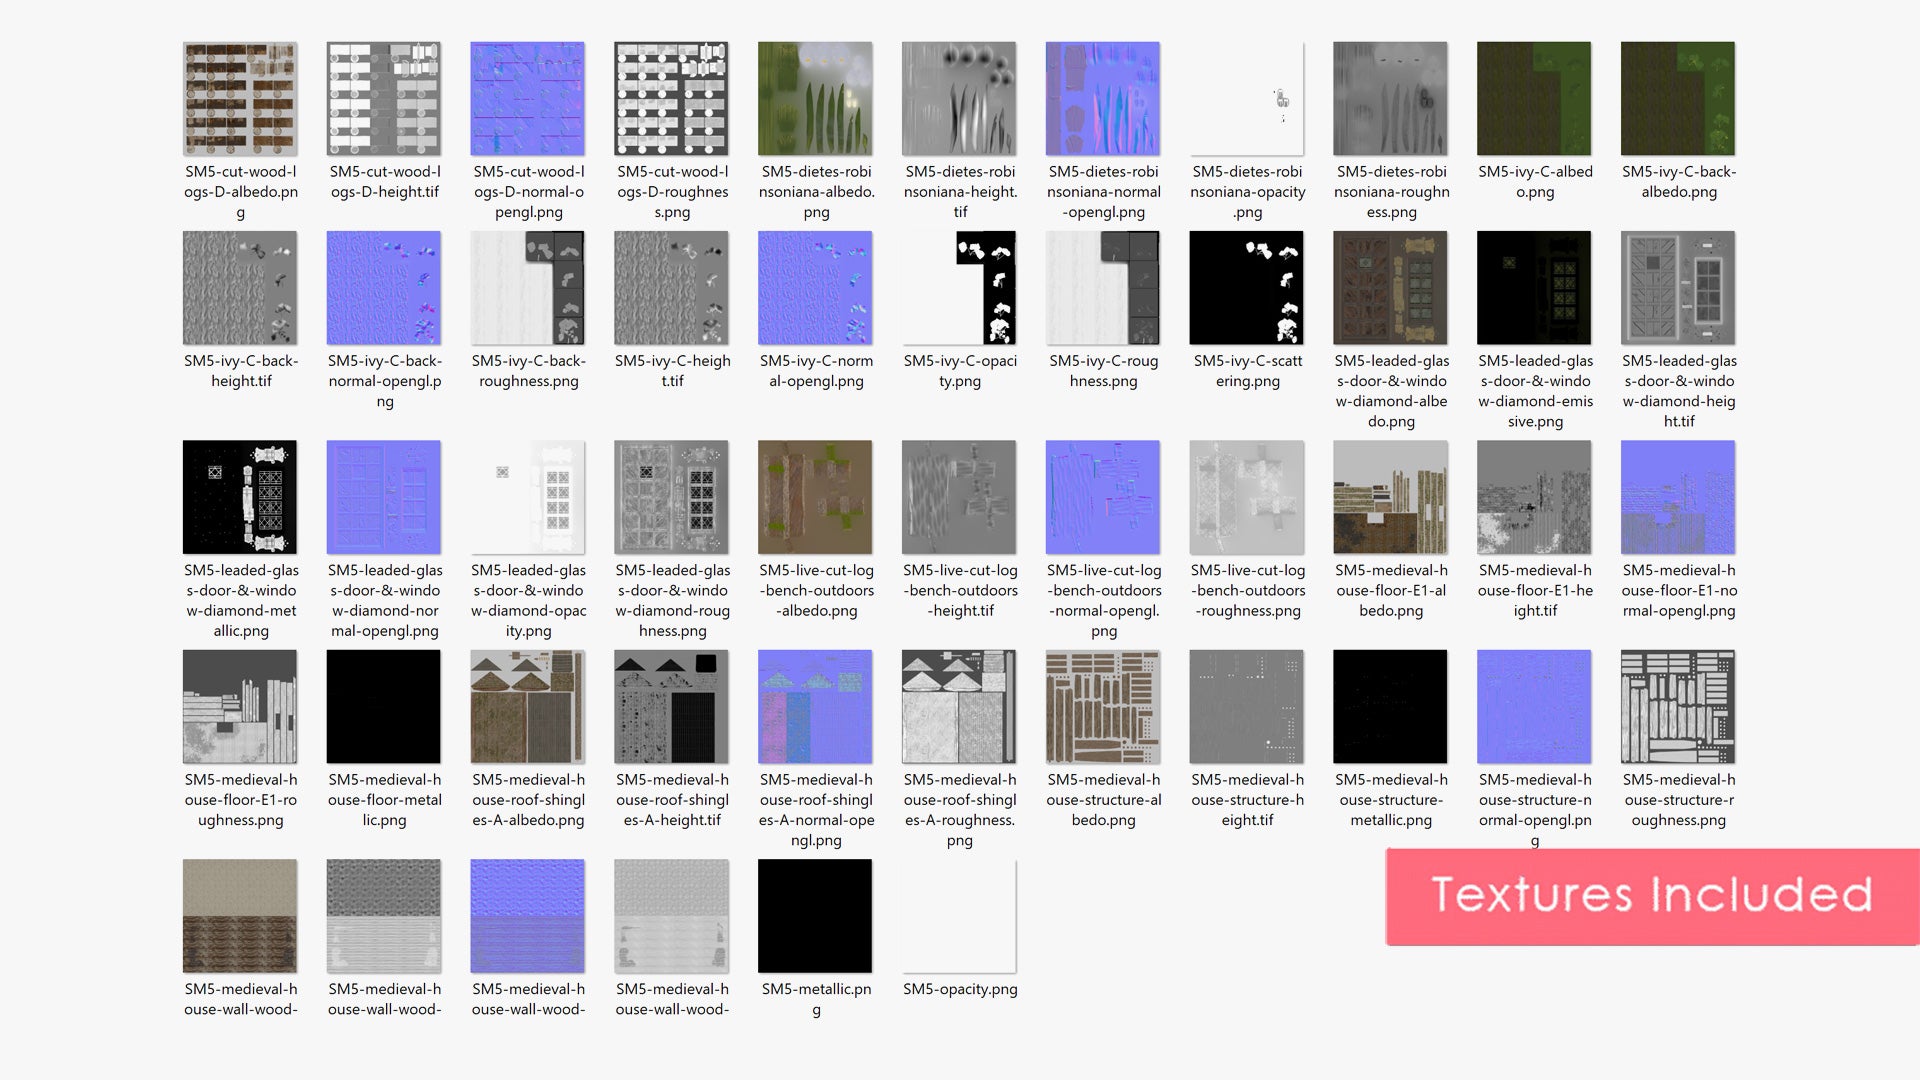Viewport: 1920px width, 1080px height.
Task: Click SM5-dietes-robinsoniana-albedo.png texture thumbnail
Action: pyautogui.click(x=815, y=98)
